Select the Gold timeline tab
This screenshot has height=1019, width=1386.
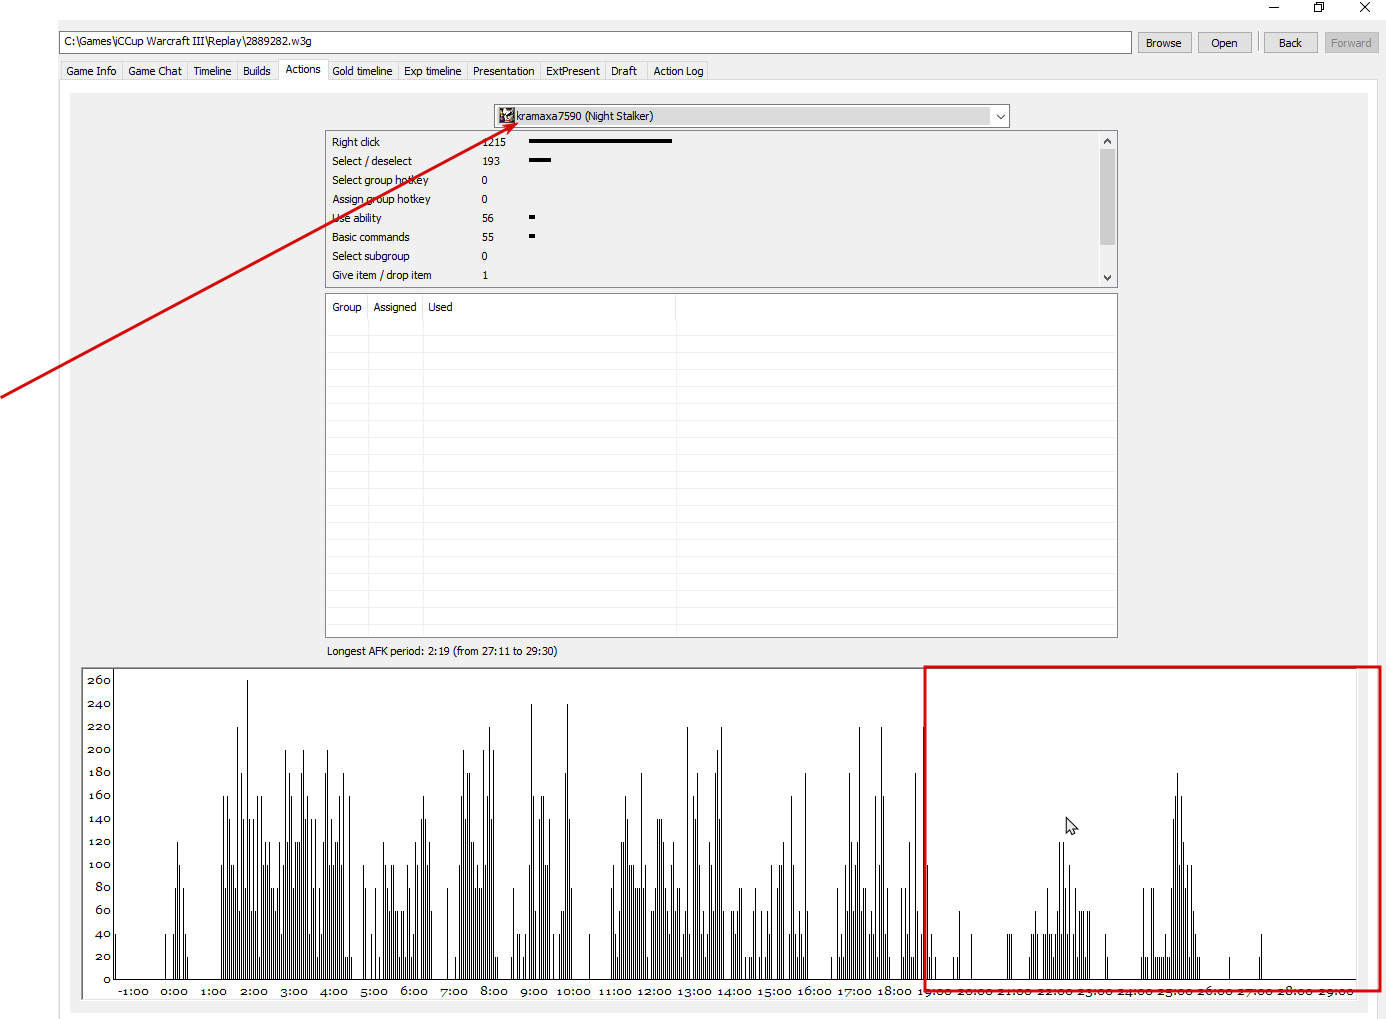click(362, 71)
